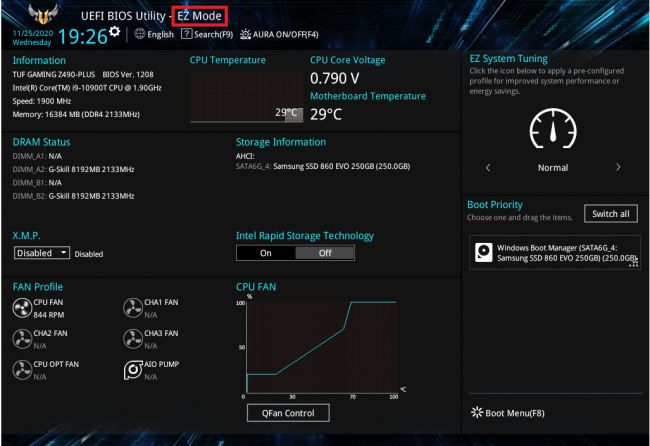
Task: Select the CHA1 FAN icon
Action: point(133,308)
